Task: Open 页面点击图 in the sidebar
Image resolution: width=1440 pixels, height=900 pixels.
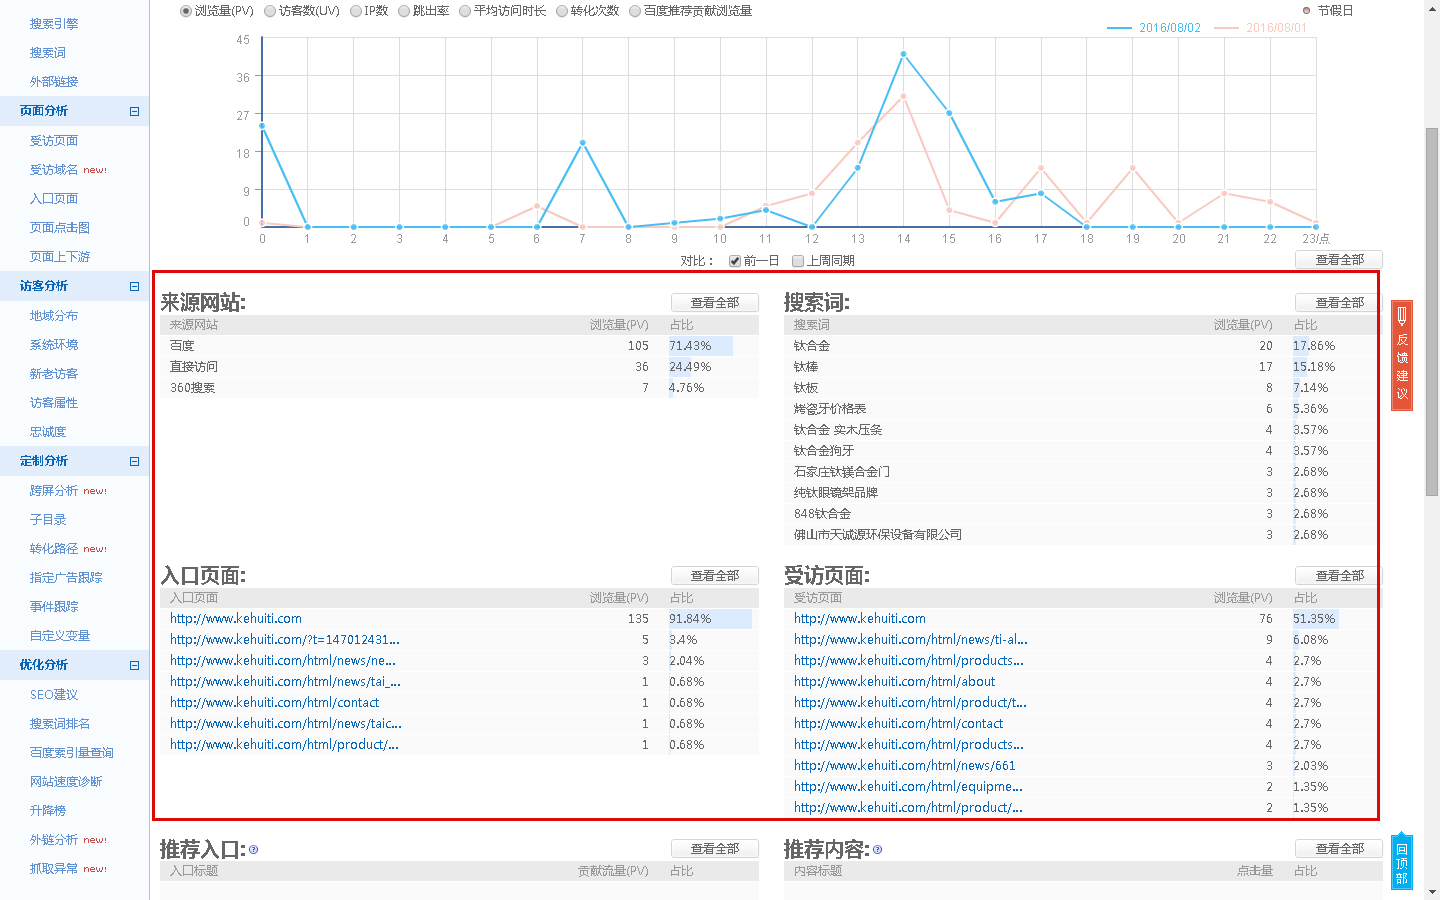Action: (60, 228)
